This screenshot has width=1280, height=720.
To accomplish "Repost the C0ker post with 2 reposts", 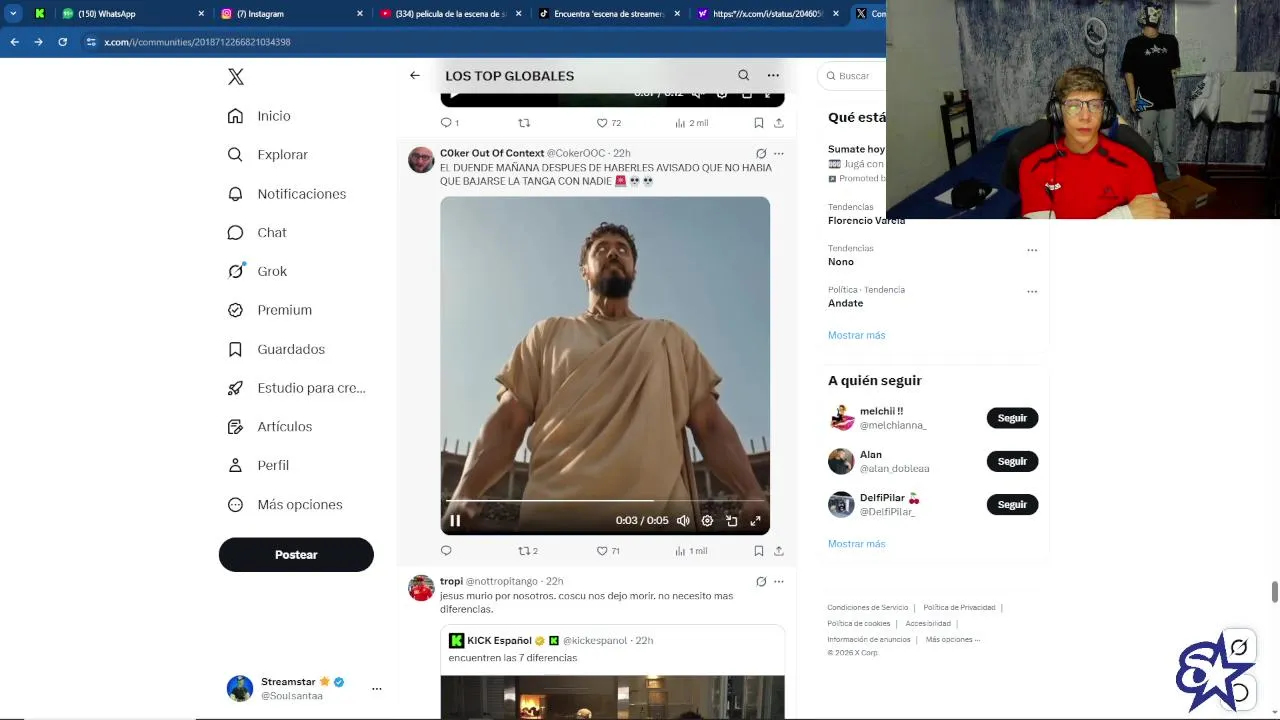I will tap(528, 551).
